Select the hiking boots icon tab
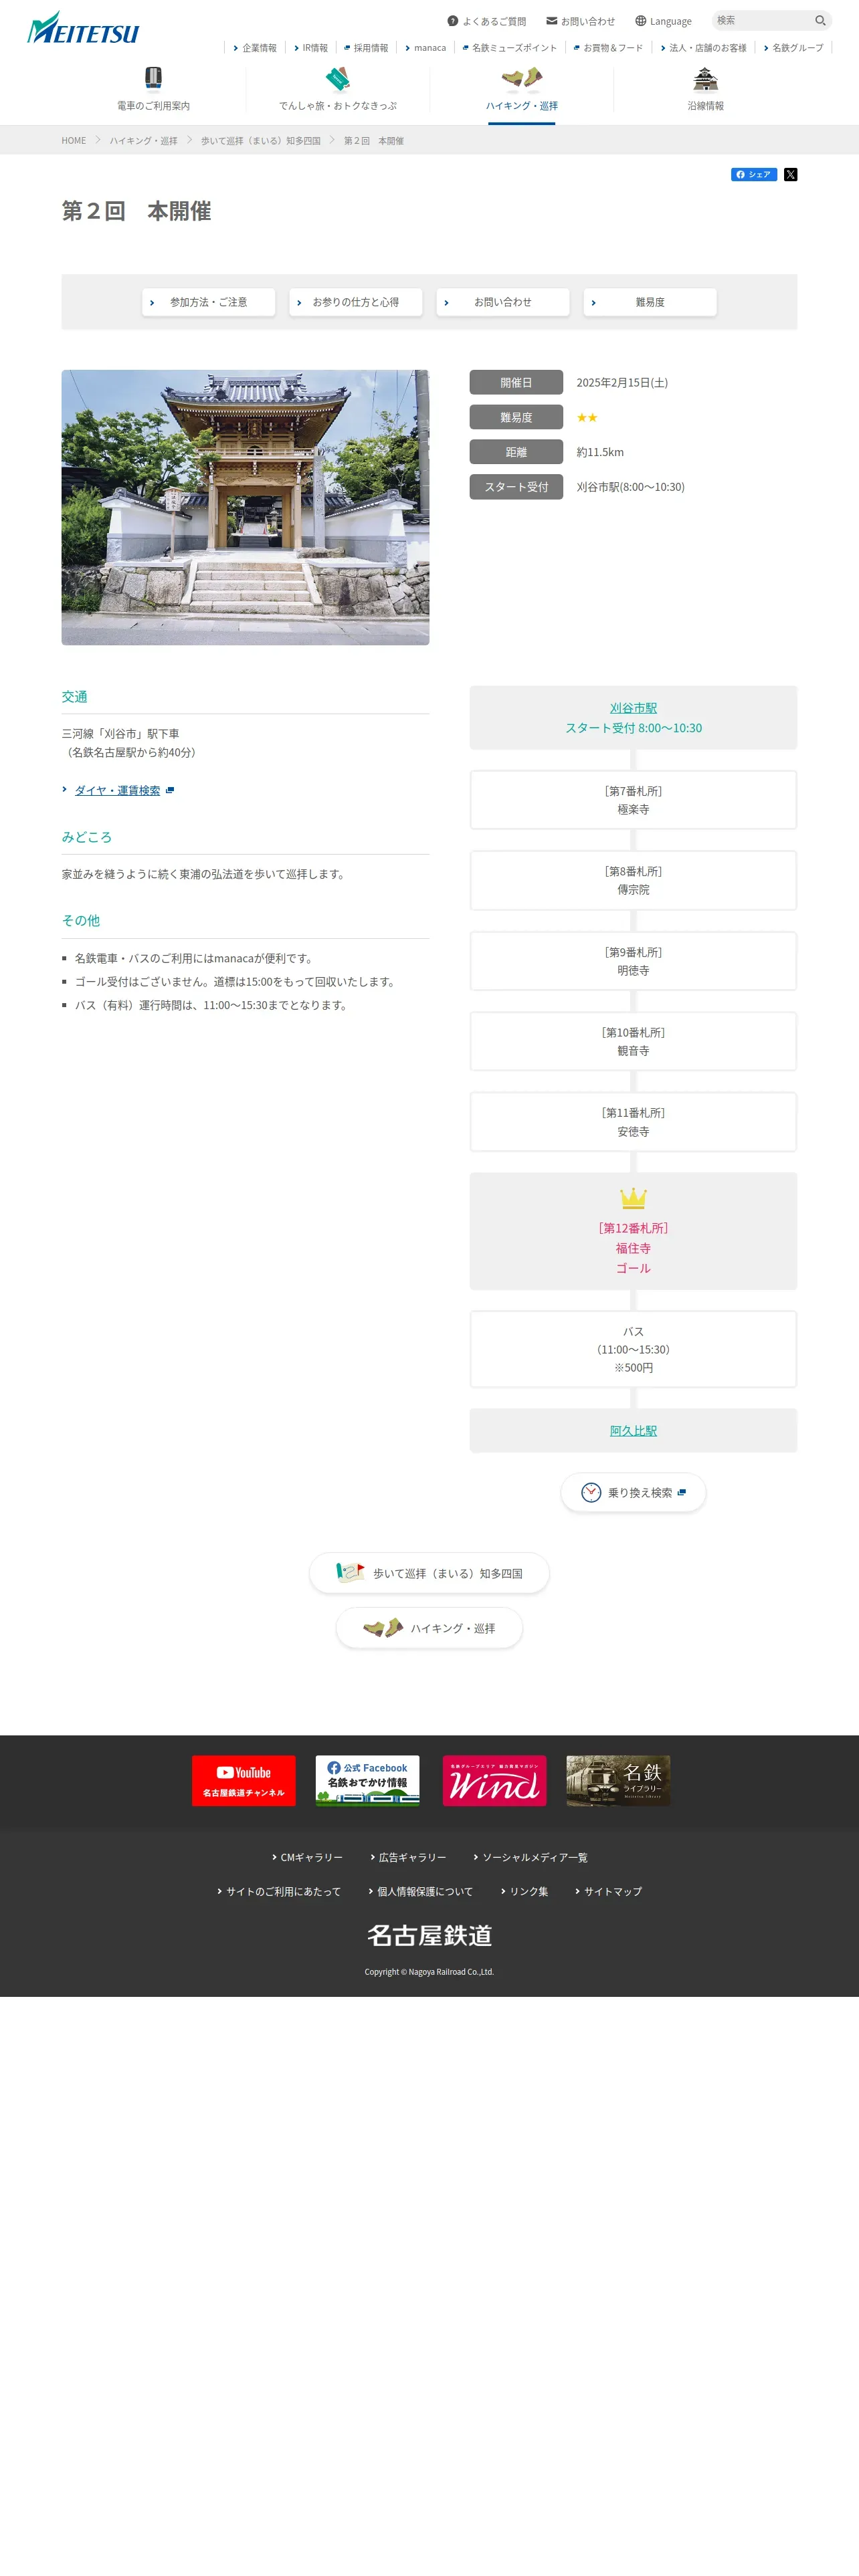 point(521,78)
